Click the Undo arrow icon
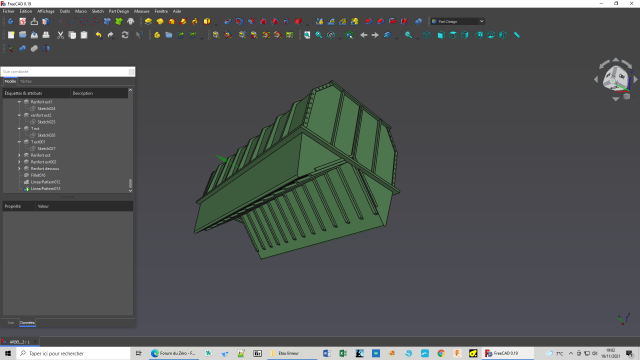Image resolution: width=640 pixels, height=360 pixels. click(98, 35)
